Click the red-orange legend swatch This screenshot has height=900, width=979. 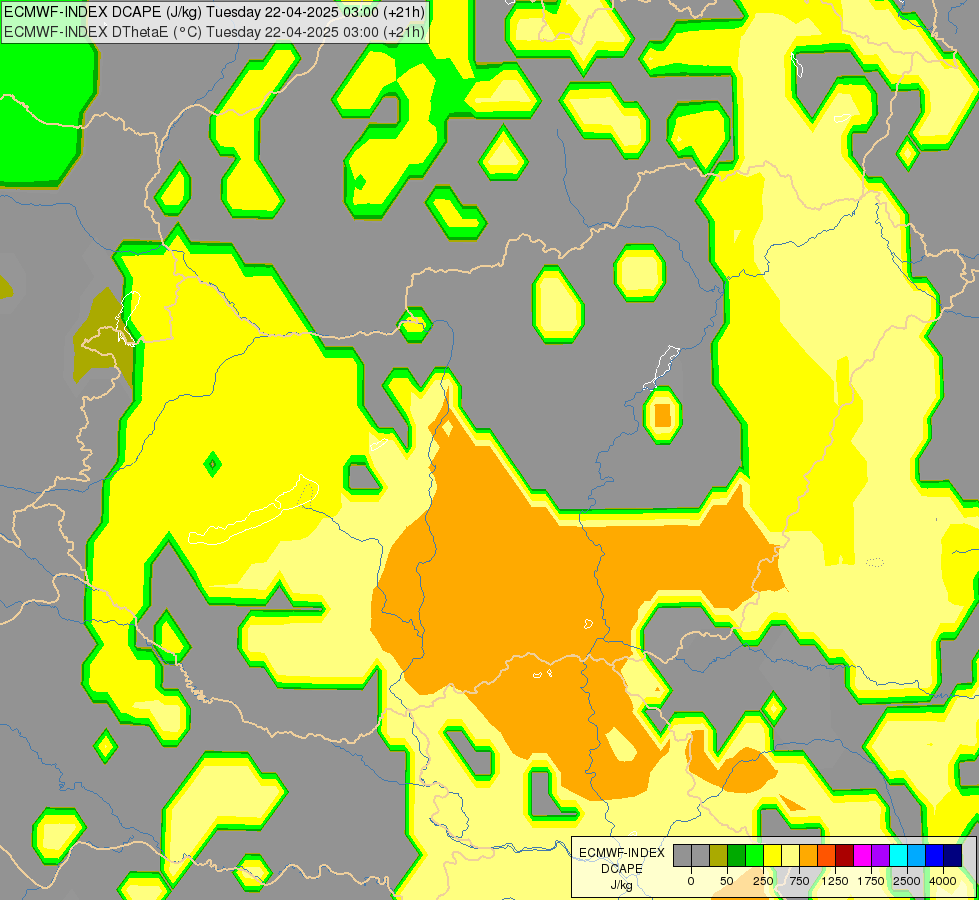coord(826,856)
